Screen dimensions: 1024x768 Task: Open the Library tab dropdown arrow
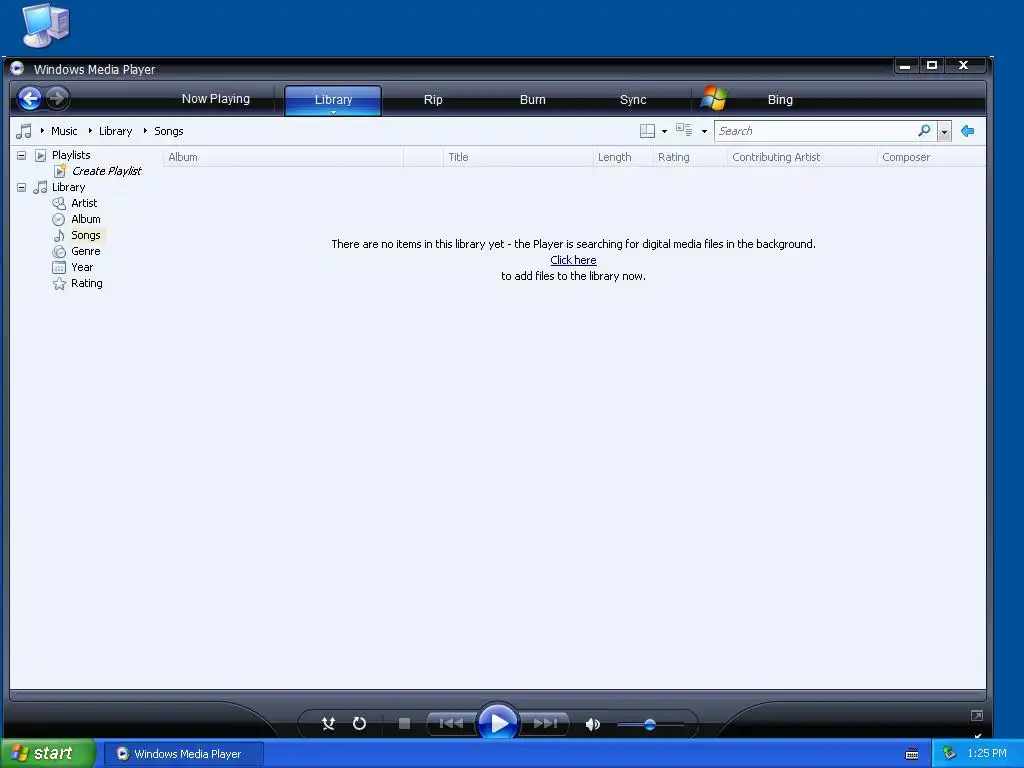333,112
